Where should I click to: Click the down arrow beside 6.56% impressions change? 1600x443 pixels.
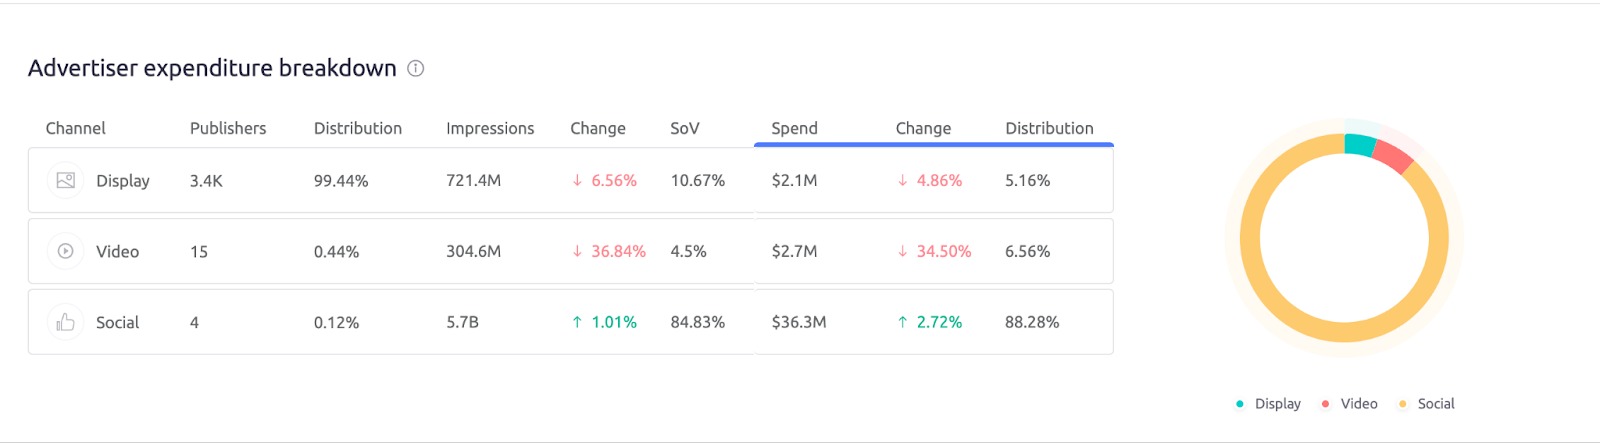pos(577,180)
